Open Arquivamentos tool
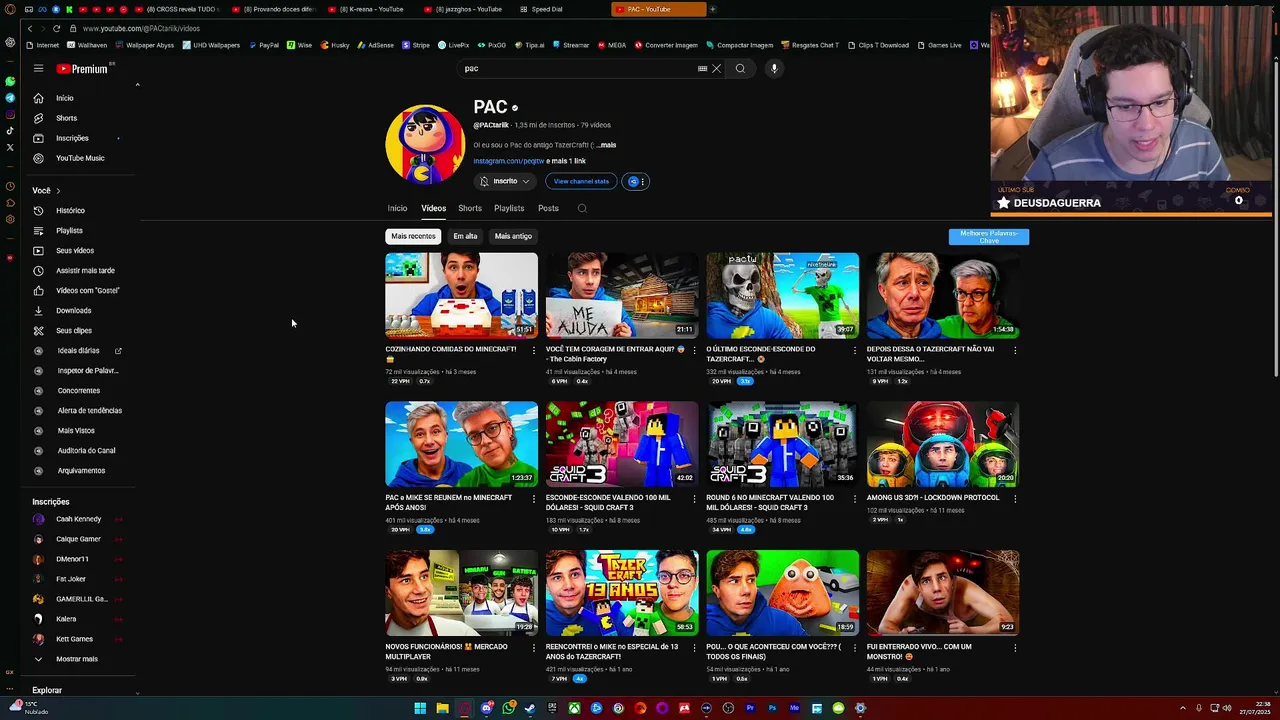Image resolution: width=1280 pixels, height=720 pixels. click(81, 471)
